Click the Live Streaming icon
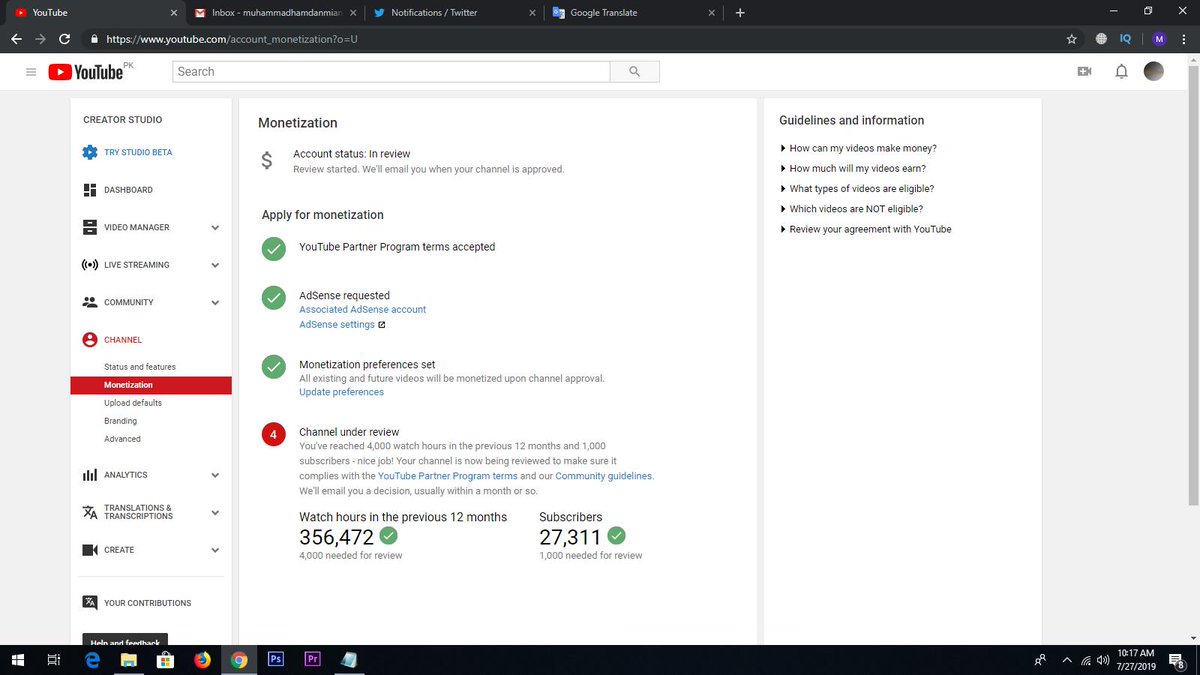 90,265
